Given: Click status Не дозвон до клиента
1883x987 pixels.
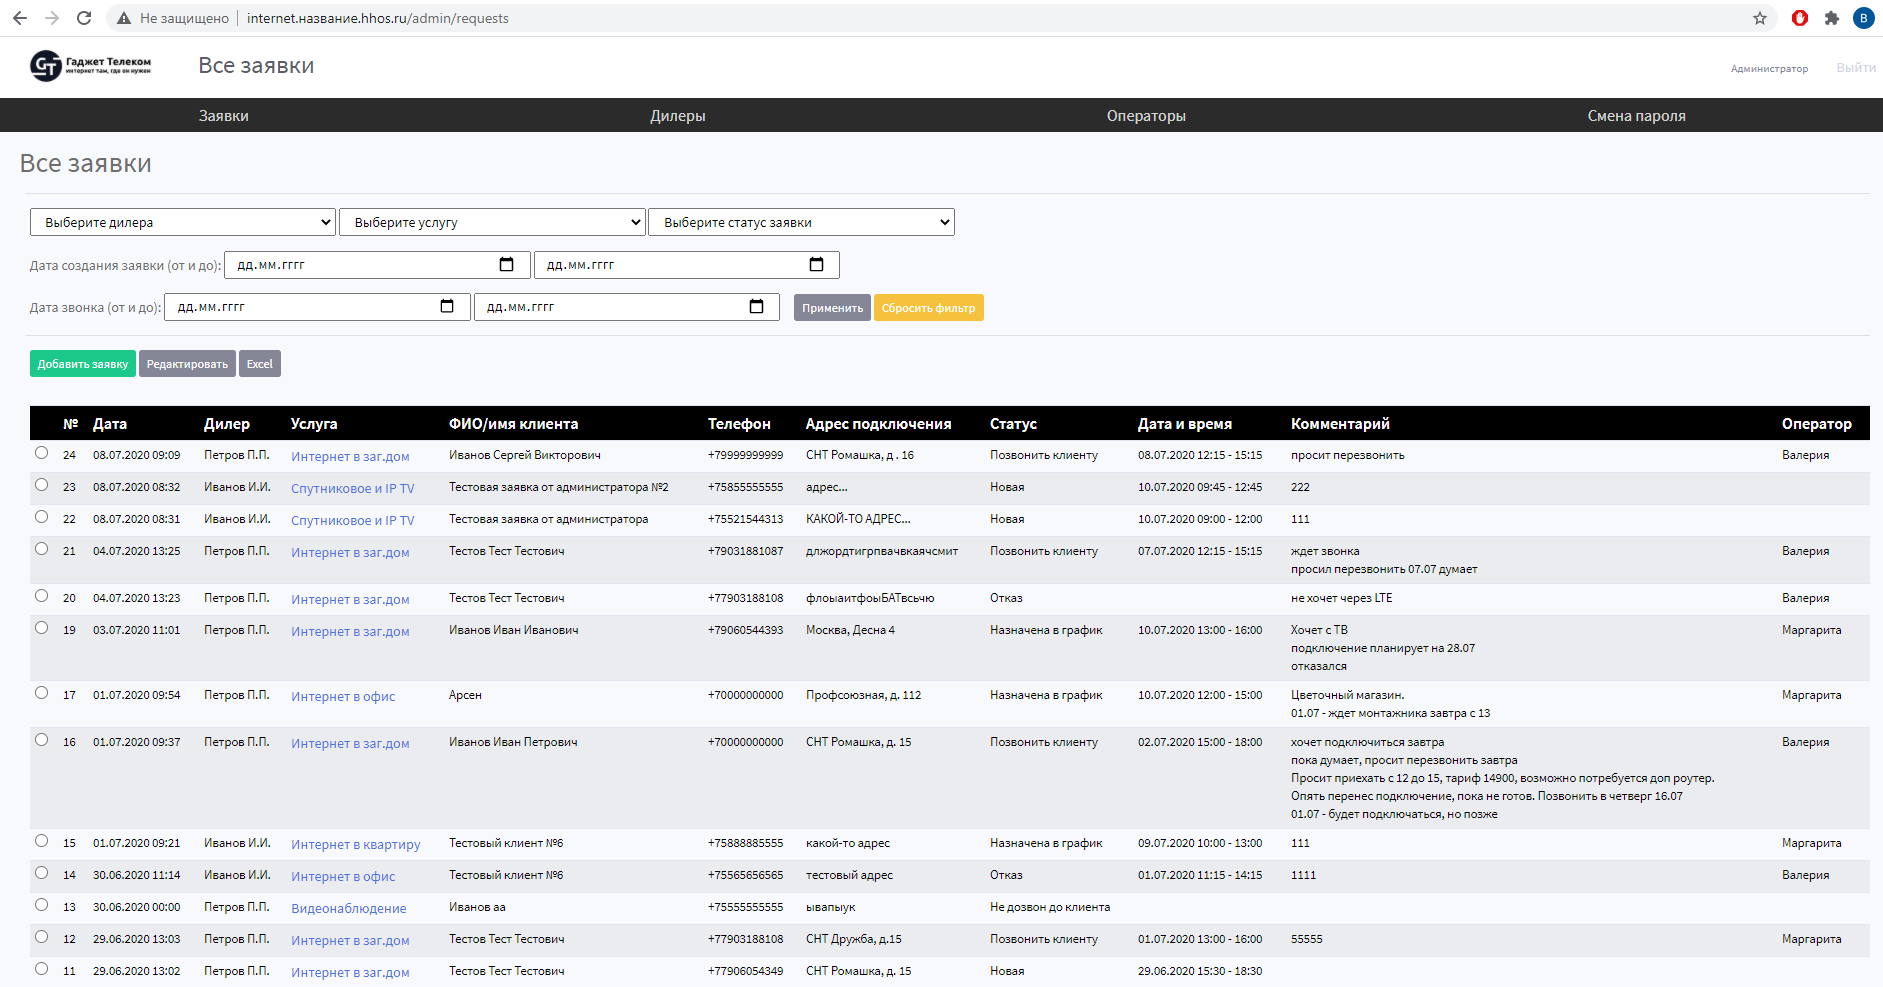Looking at the screenshot, I should coord(1050,907).
